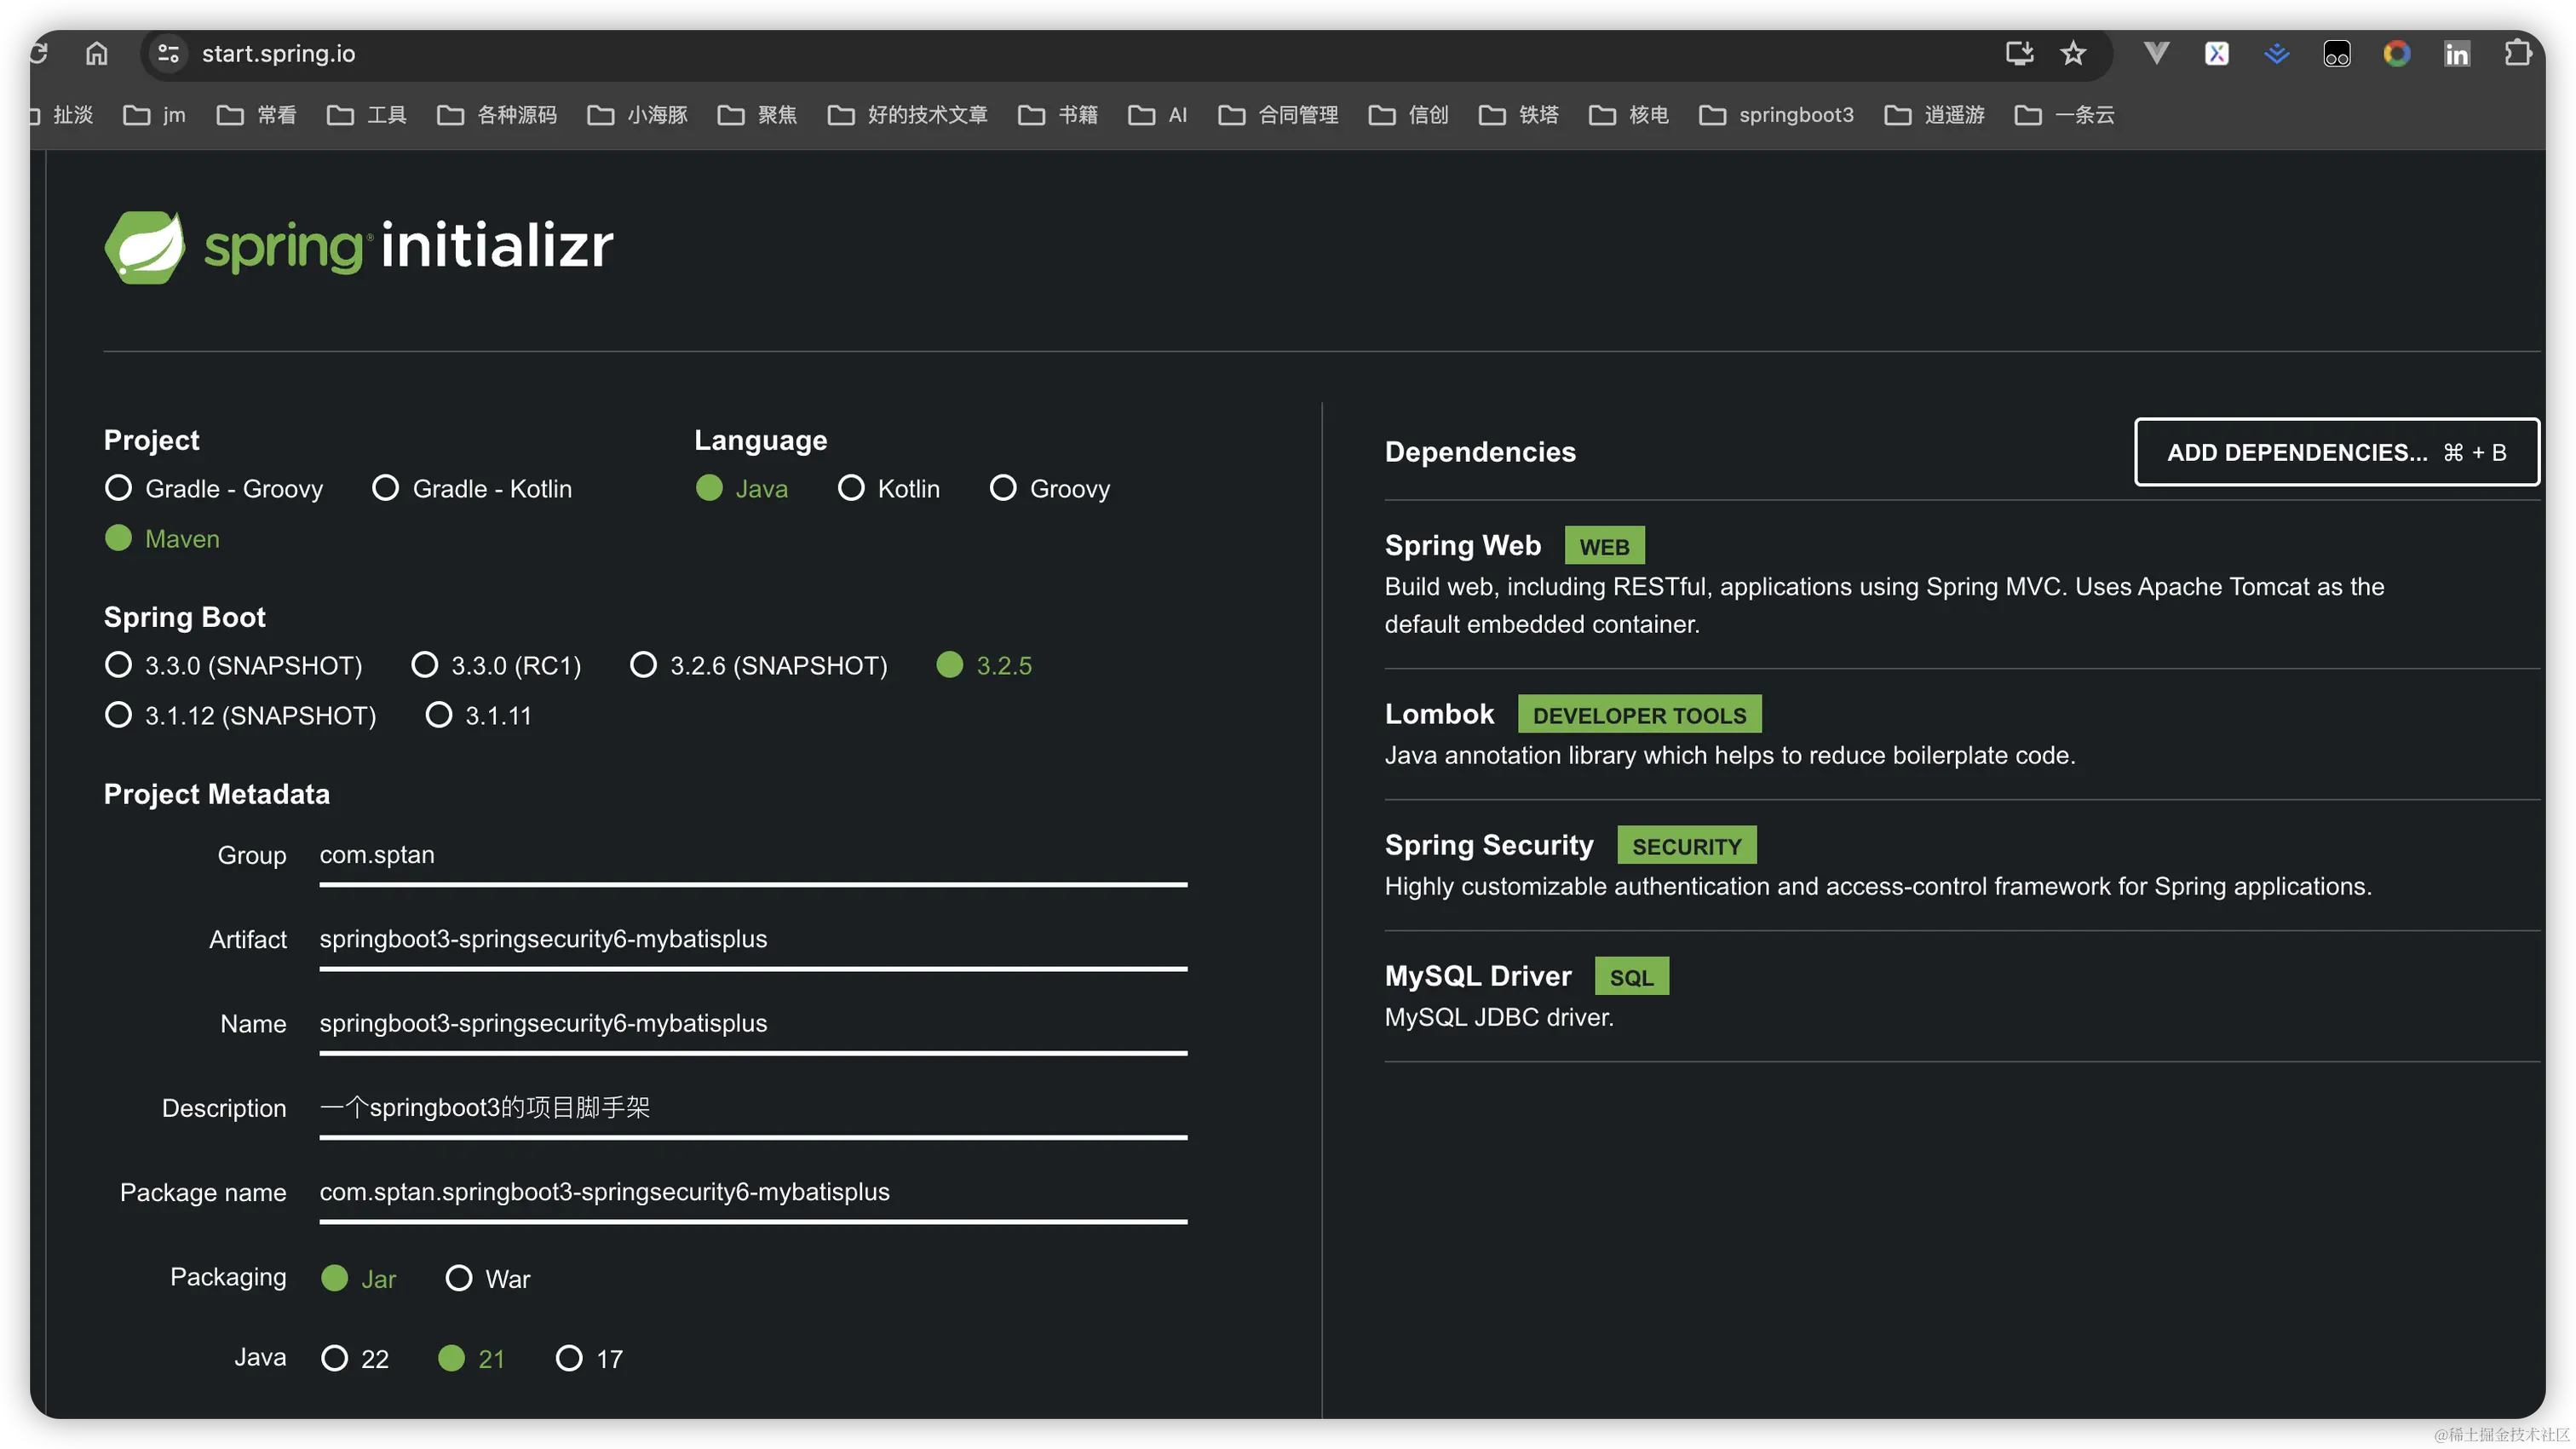2576x1449 pixels.
Task: Click the Package name input field
Action: click(753, 1193)
